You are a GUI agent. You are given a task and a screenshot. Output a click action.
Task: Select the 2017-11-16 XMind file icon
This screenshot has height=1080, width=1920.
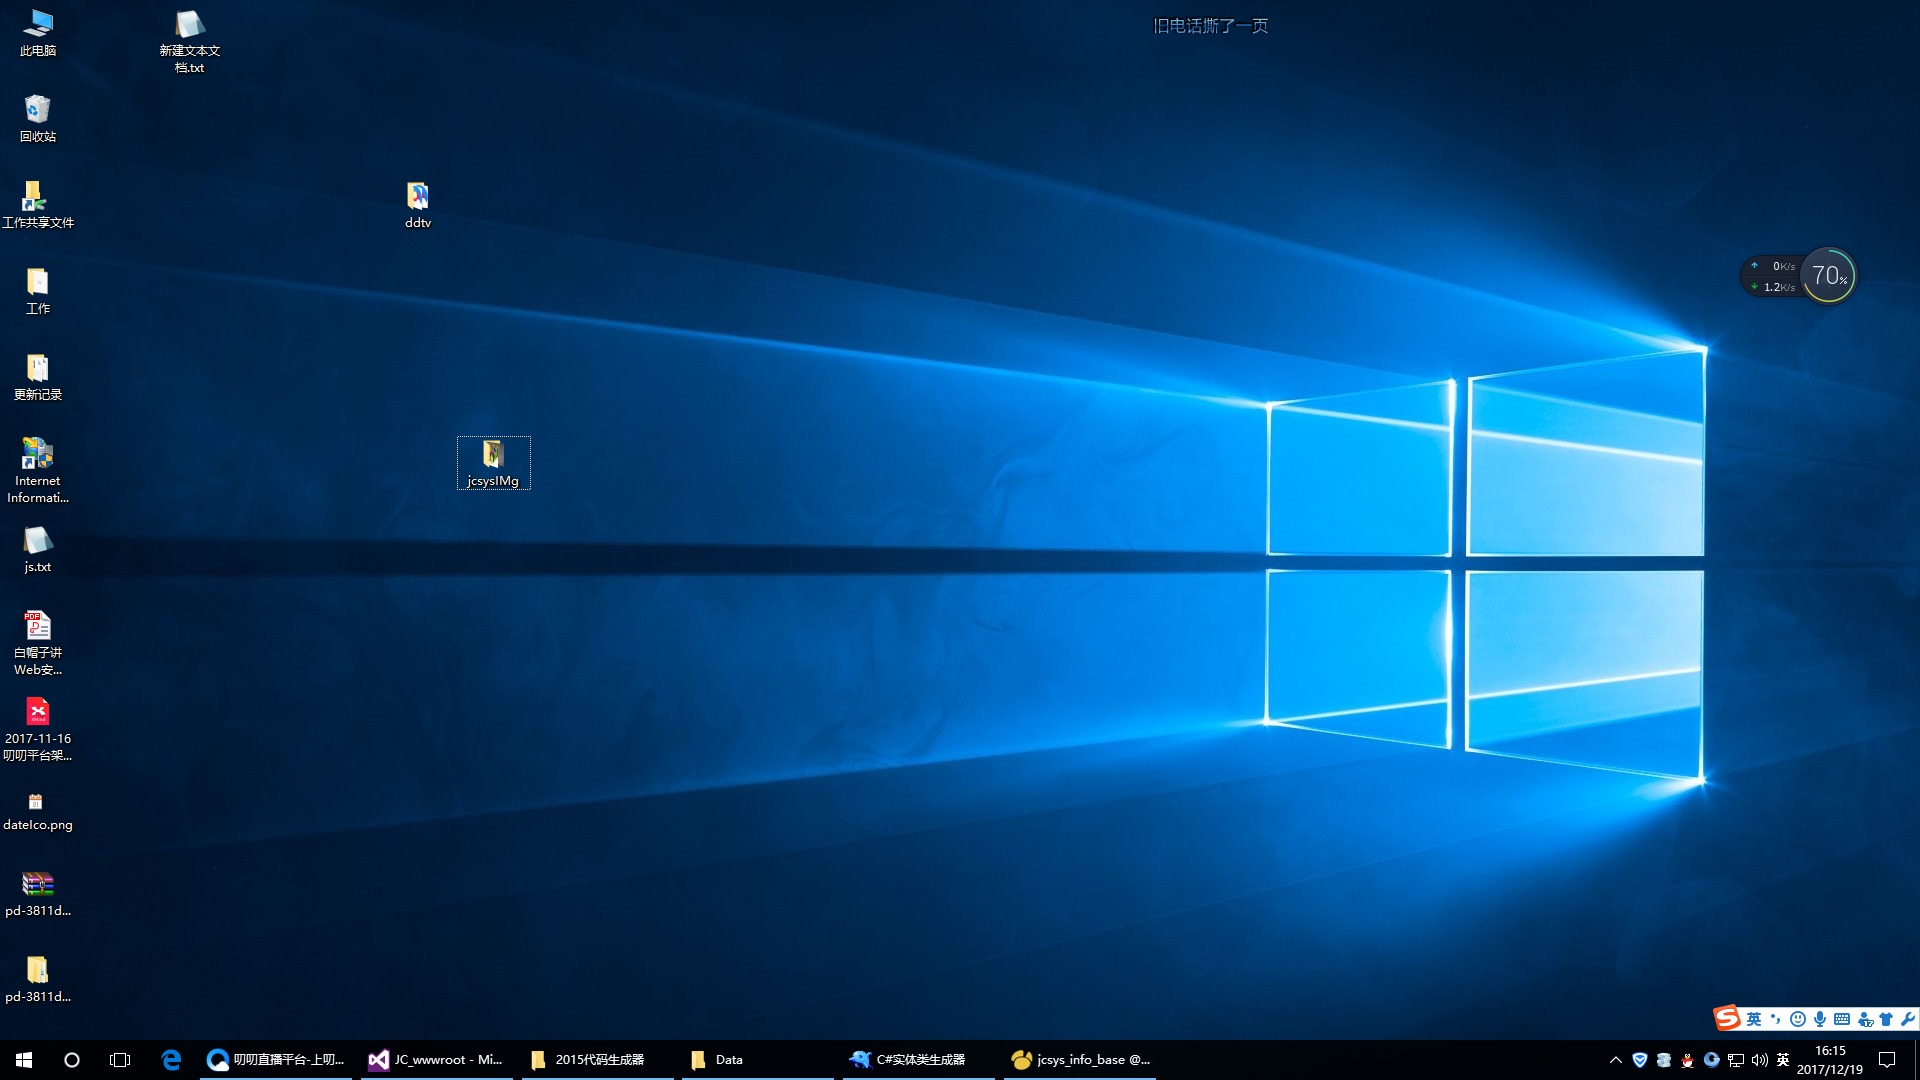point(38,729)
